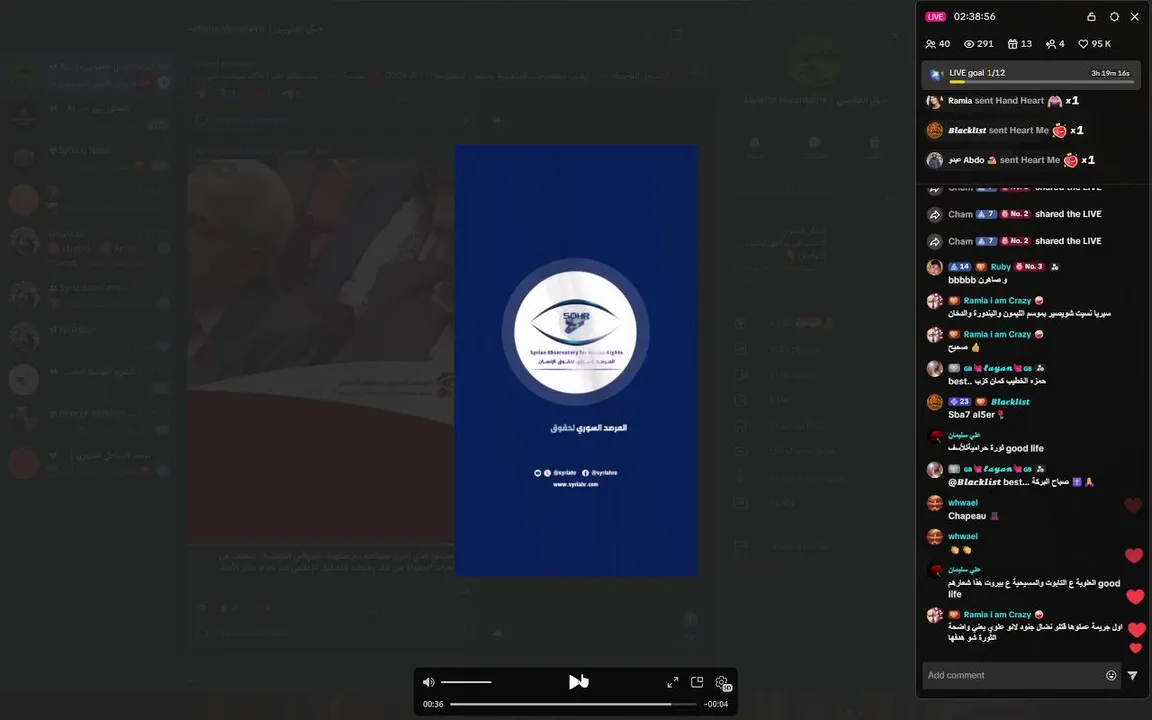Image resolution: width=1152 pixels, height=720 pixels.
Task: Click the share arrow icon beside Cham's last share
Action: [x=935, y=242]
